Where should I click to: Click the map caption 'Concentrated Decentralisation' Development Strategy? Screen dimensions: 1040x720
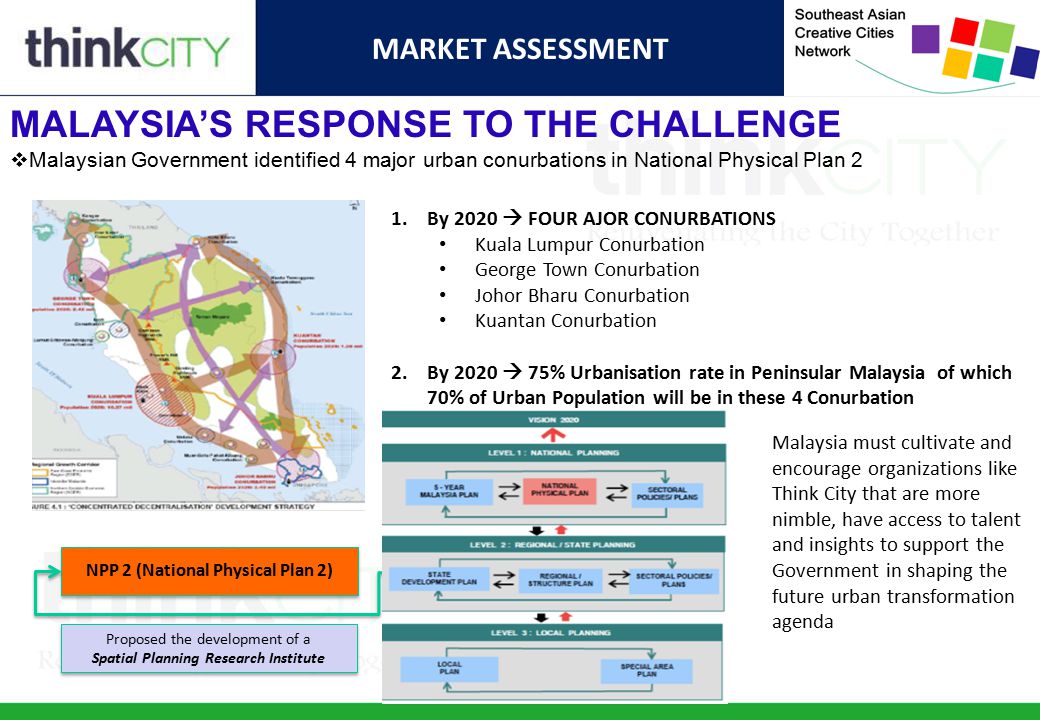(174, 507)
